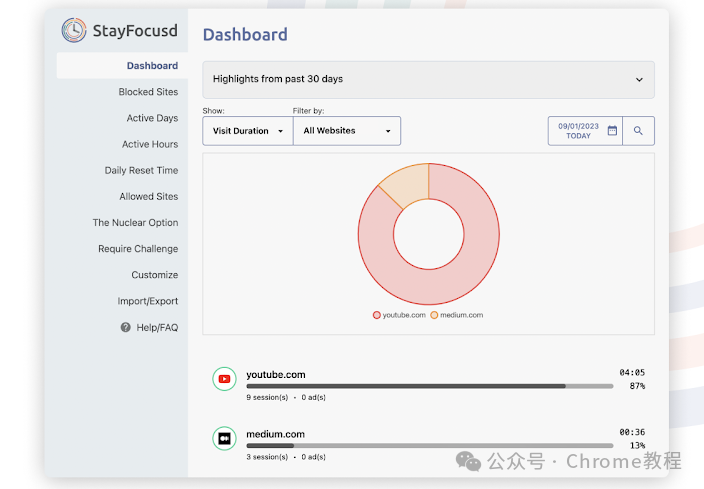Open Require Challenge settings
This screenshot has width=704, height=489.
point(138,249)
